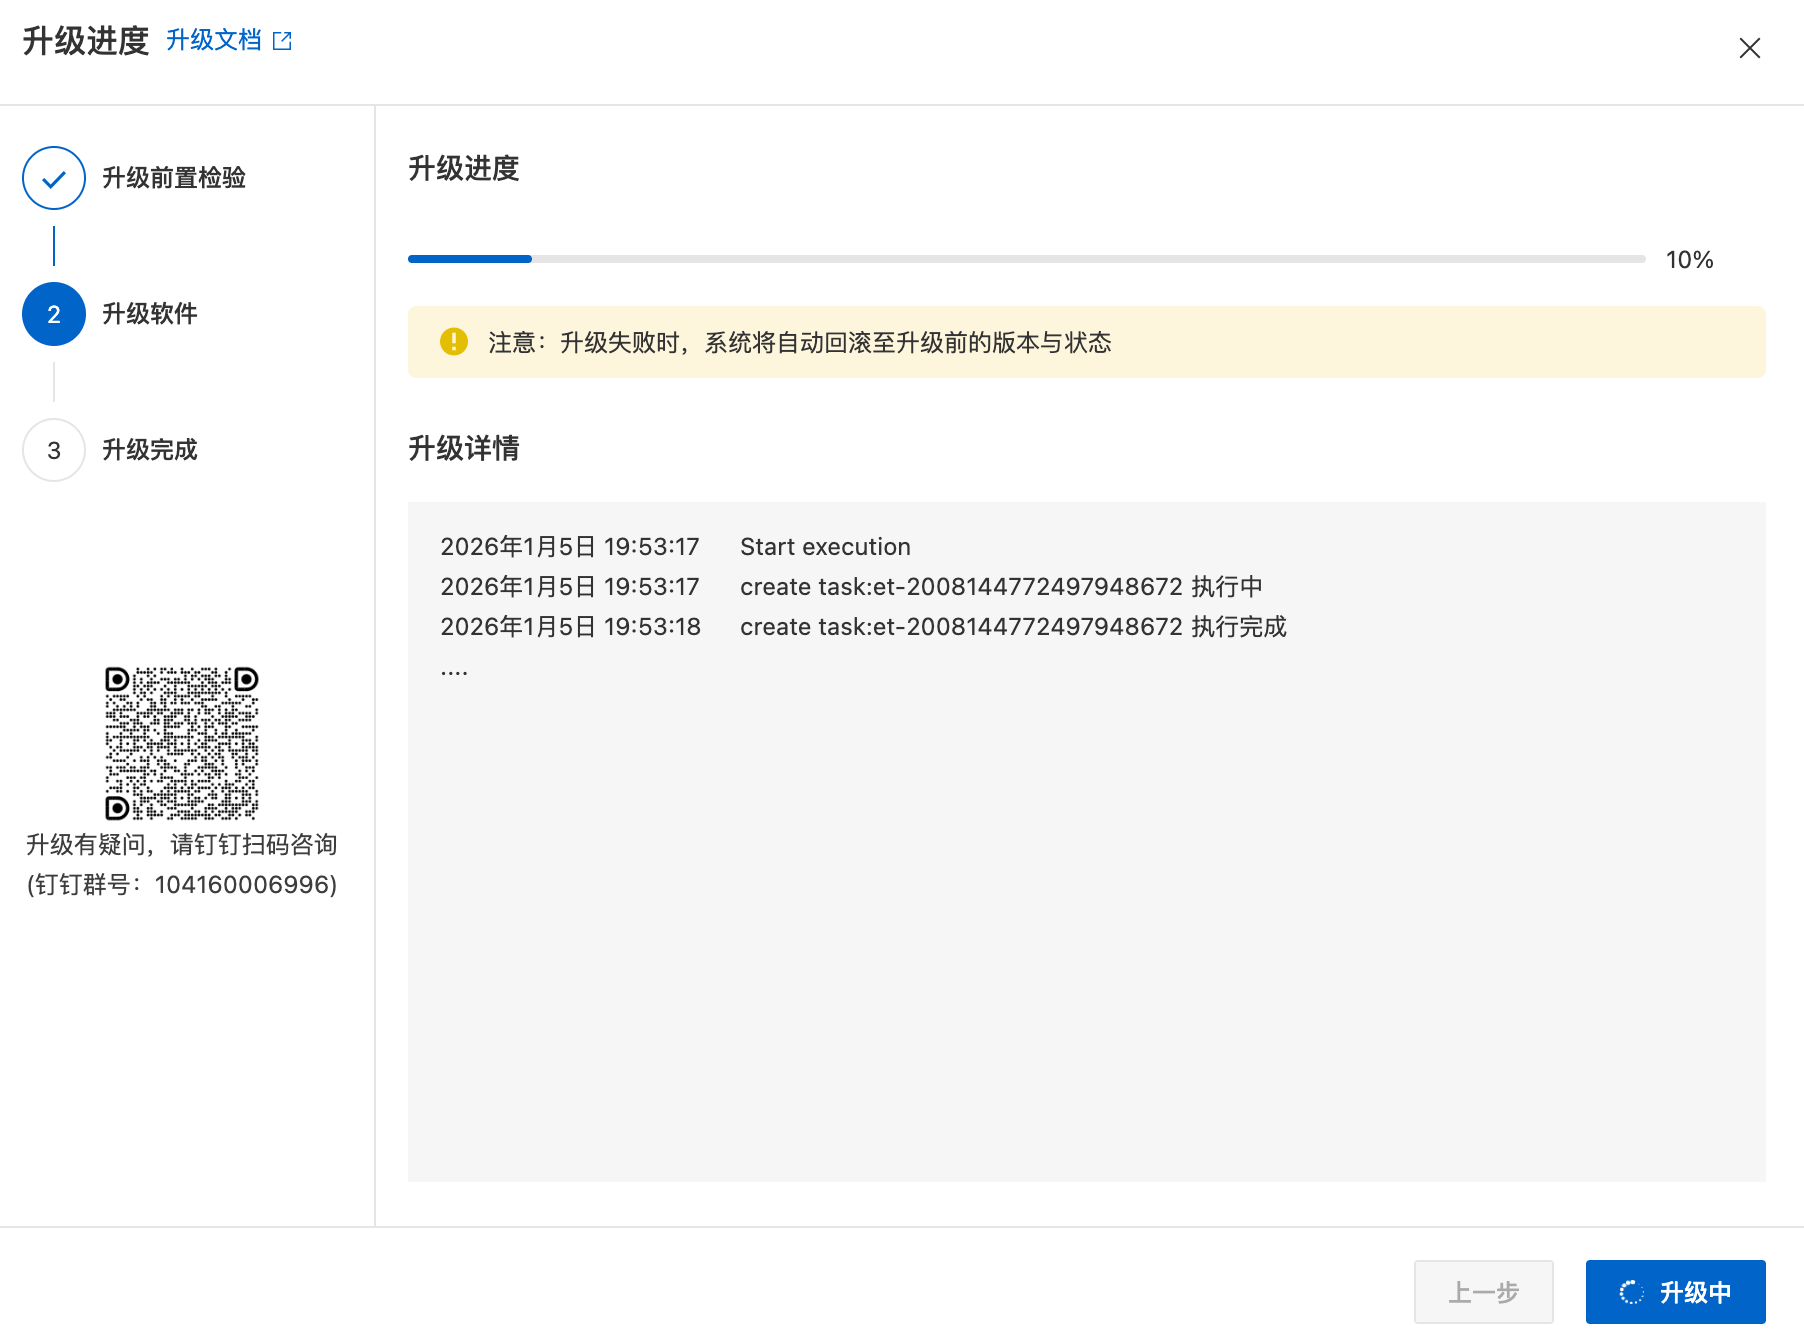Click the Start execution log entry
Screen dimensions: 1804x1334
825,547
